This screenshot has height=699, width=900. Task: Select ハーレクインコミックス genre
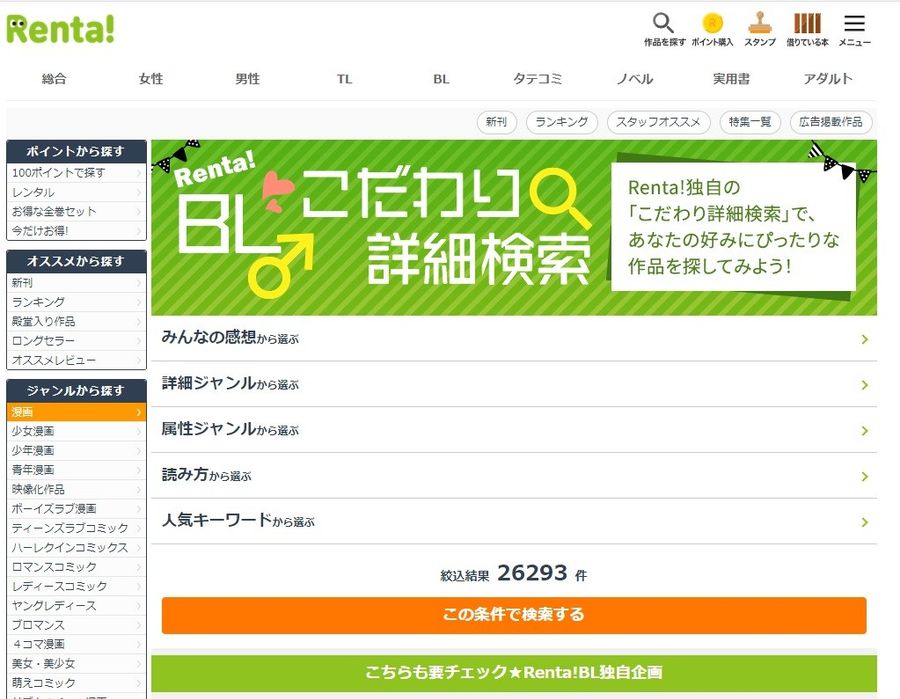tap(76, 547)
